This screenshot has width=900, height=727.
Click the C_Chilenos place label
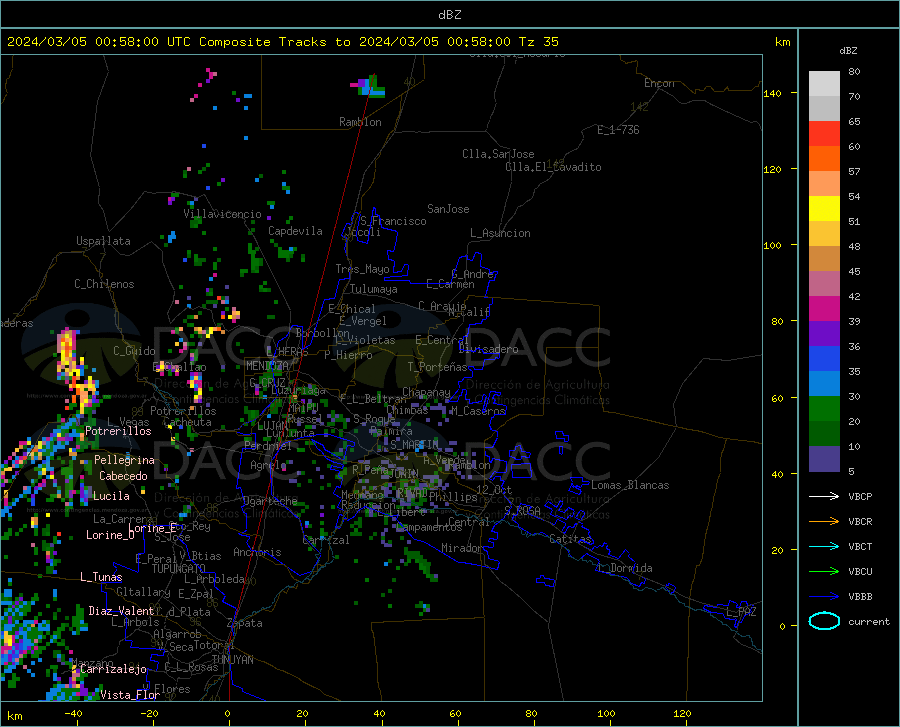tap(104, 284)
